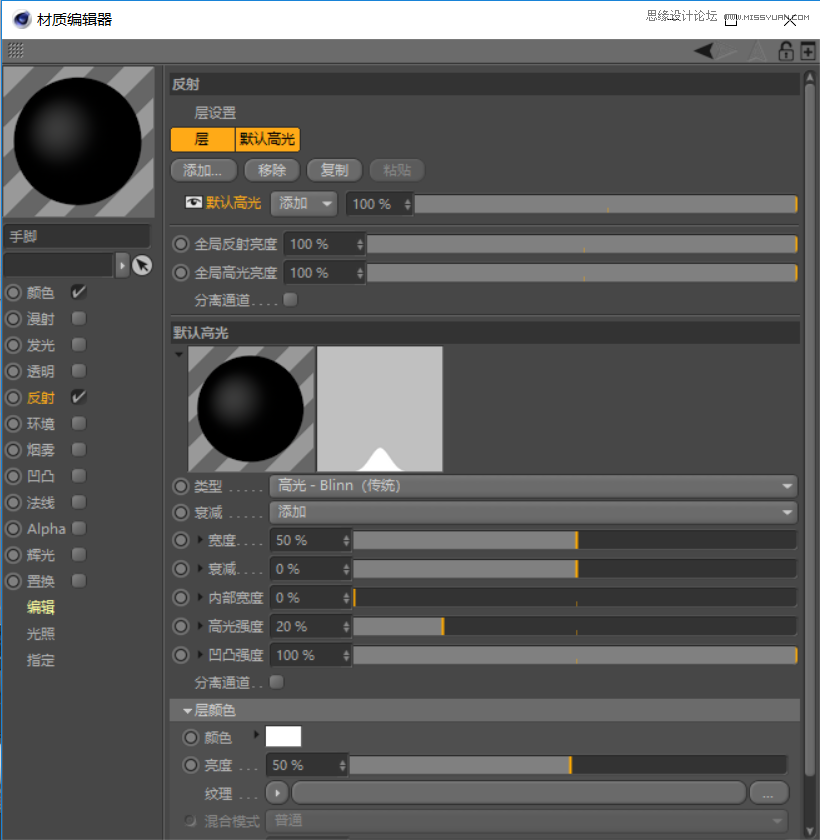Image resolution: width=820 pixels, height=840 pixels.
Task: Open the 添加 dropdown next to 默认高光
Action: click(303, 203)
